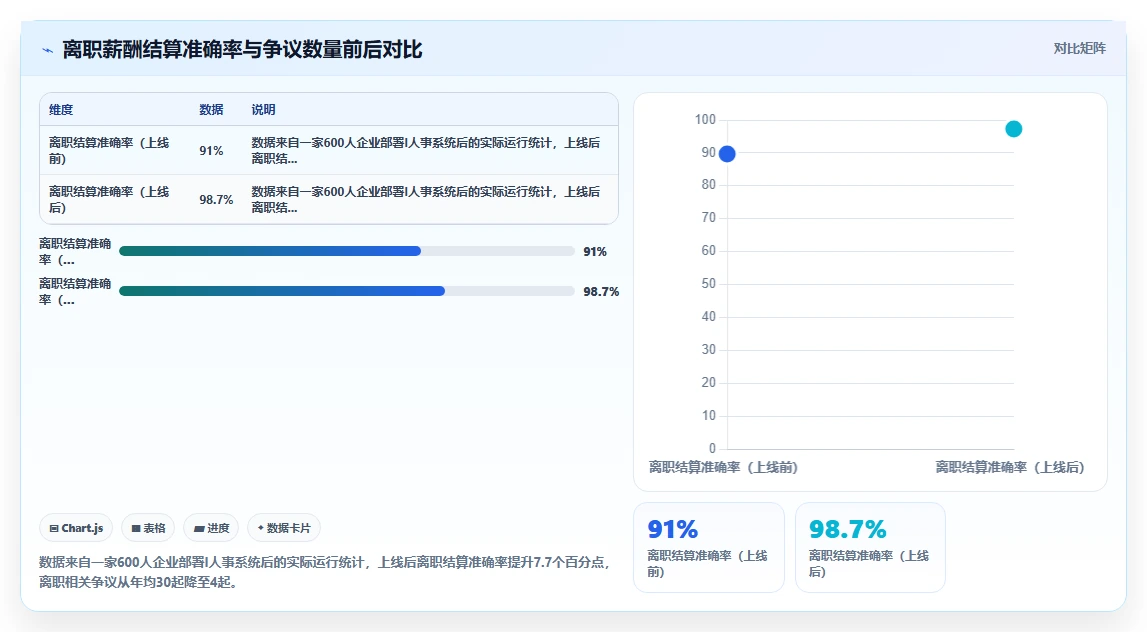Click table cell 离职结算准确率（上线后）

pos(109,200)
